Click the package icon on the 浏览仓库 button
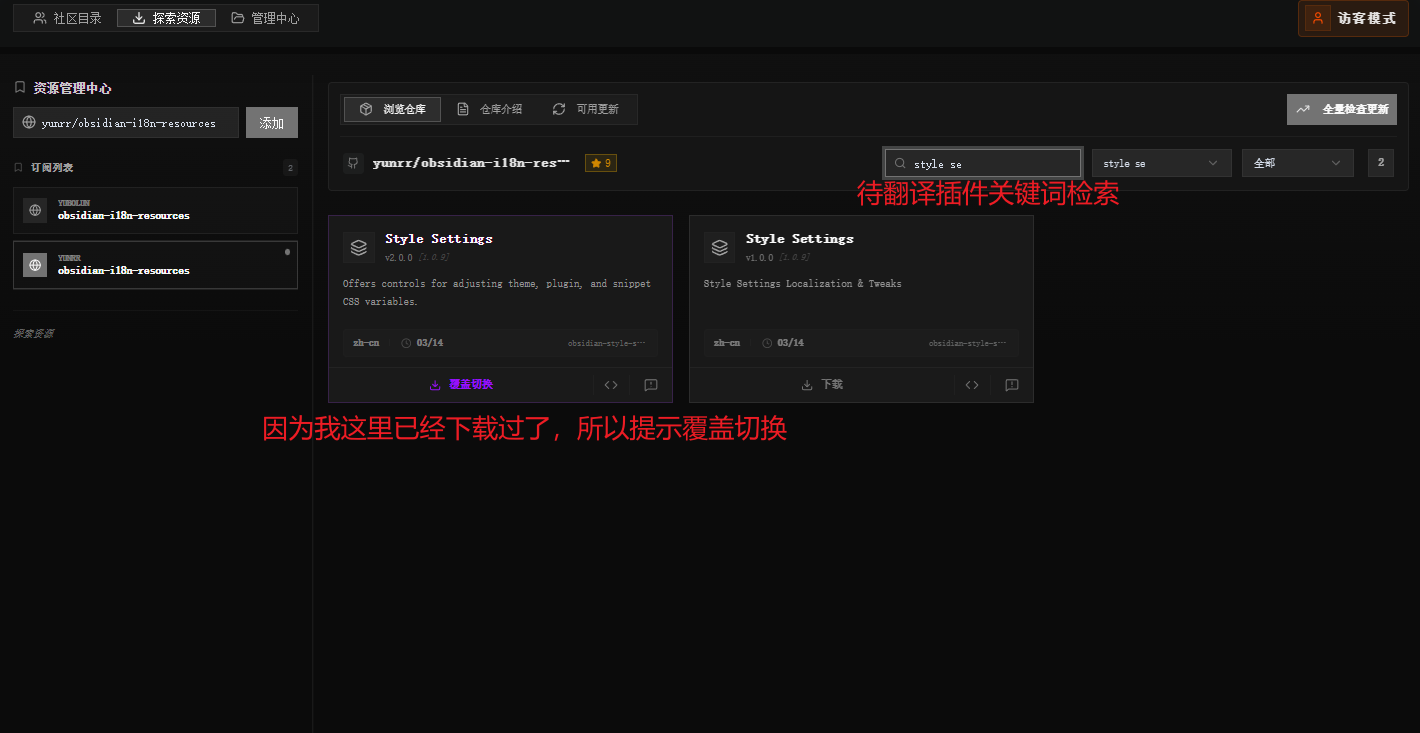Screen dimensions: 1420x733 point(366,109)
